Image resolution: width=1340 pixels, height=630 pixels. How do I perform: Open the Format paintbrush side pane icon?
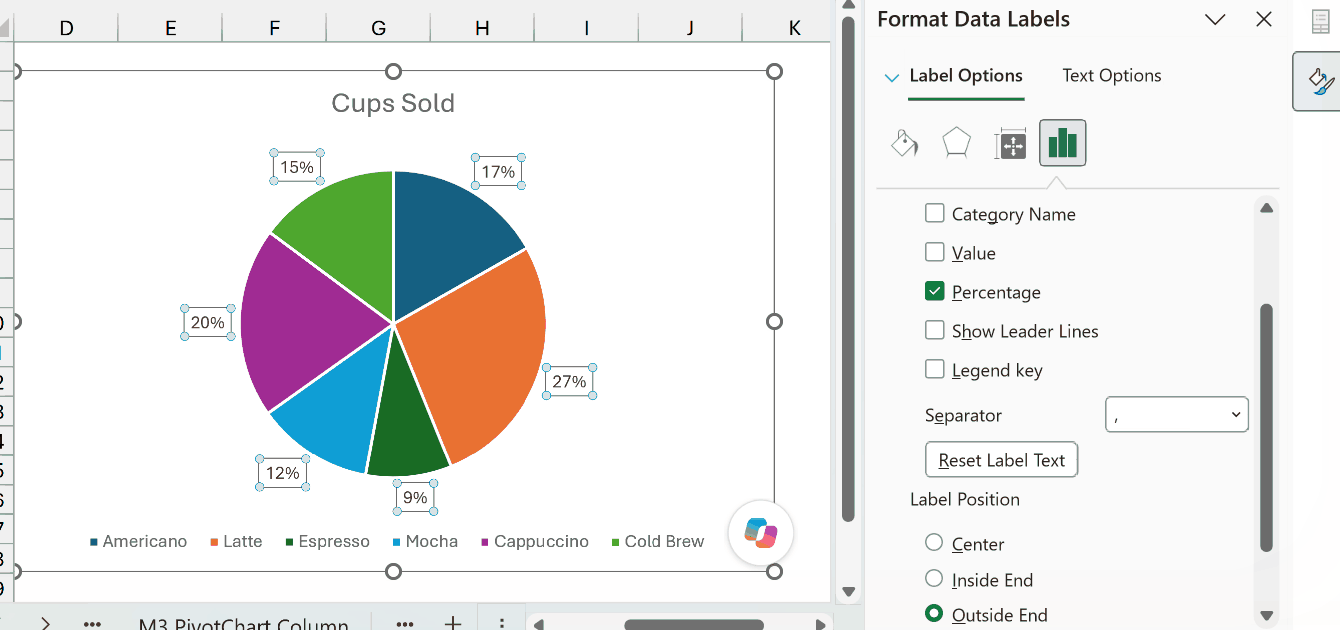1319,82
